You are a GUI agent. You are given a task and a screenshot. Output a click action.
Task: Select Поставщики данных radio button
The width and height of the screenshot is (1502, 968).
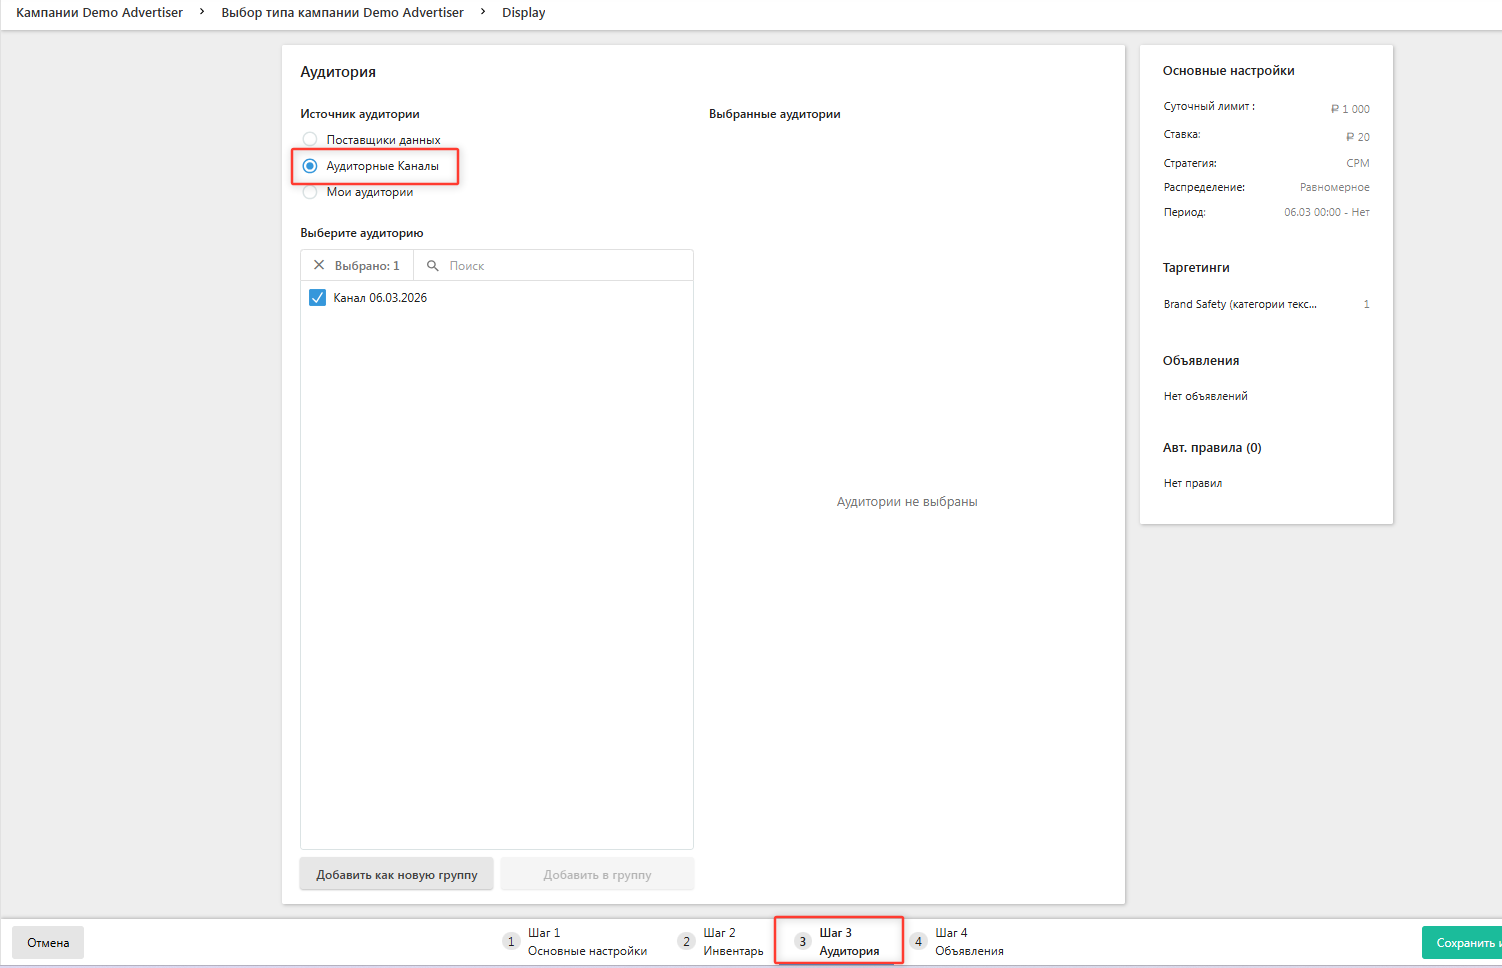pos(310,140)
